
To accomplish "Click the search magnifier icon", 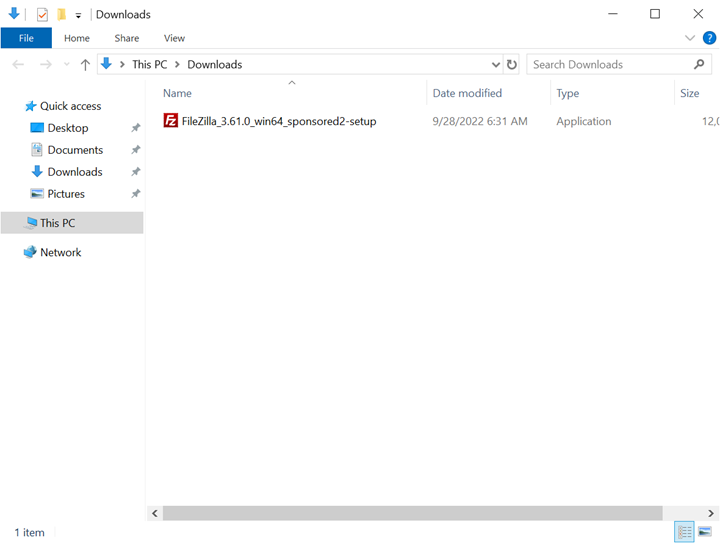I will pos(699,65).
